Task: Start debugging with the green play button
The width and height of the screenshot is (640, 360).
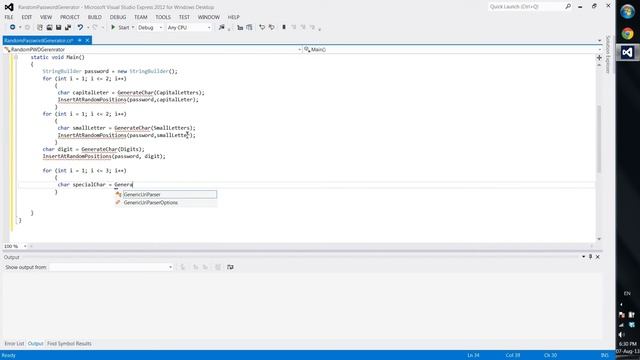Action: 113,27
